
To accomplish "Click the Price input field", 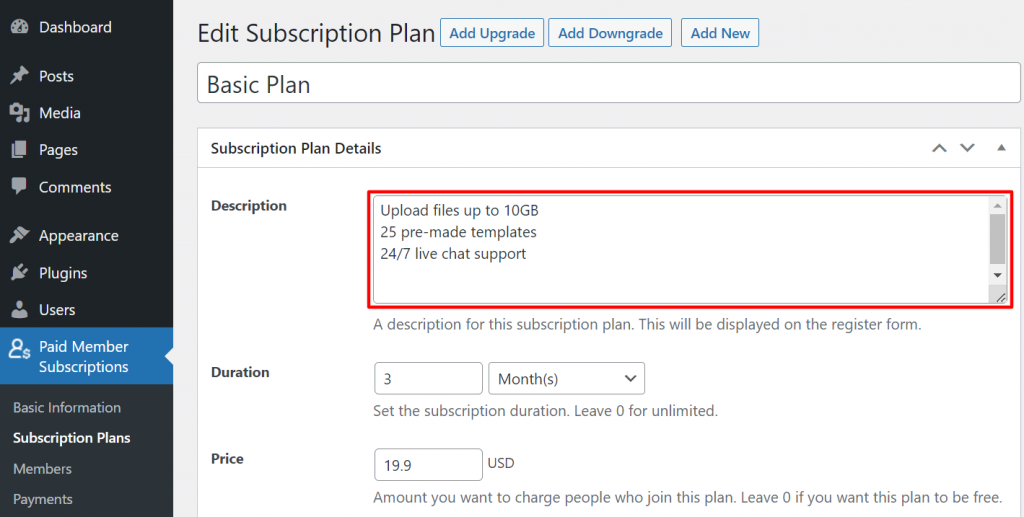I will 428,464.
